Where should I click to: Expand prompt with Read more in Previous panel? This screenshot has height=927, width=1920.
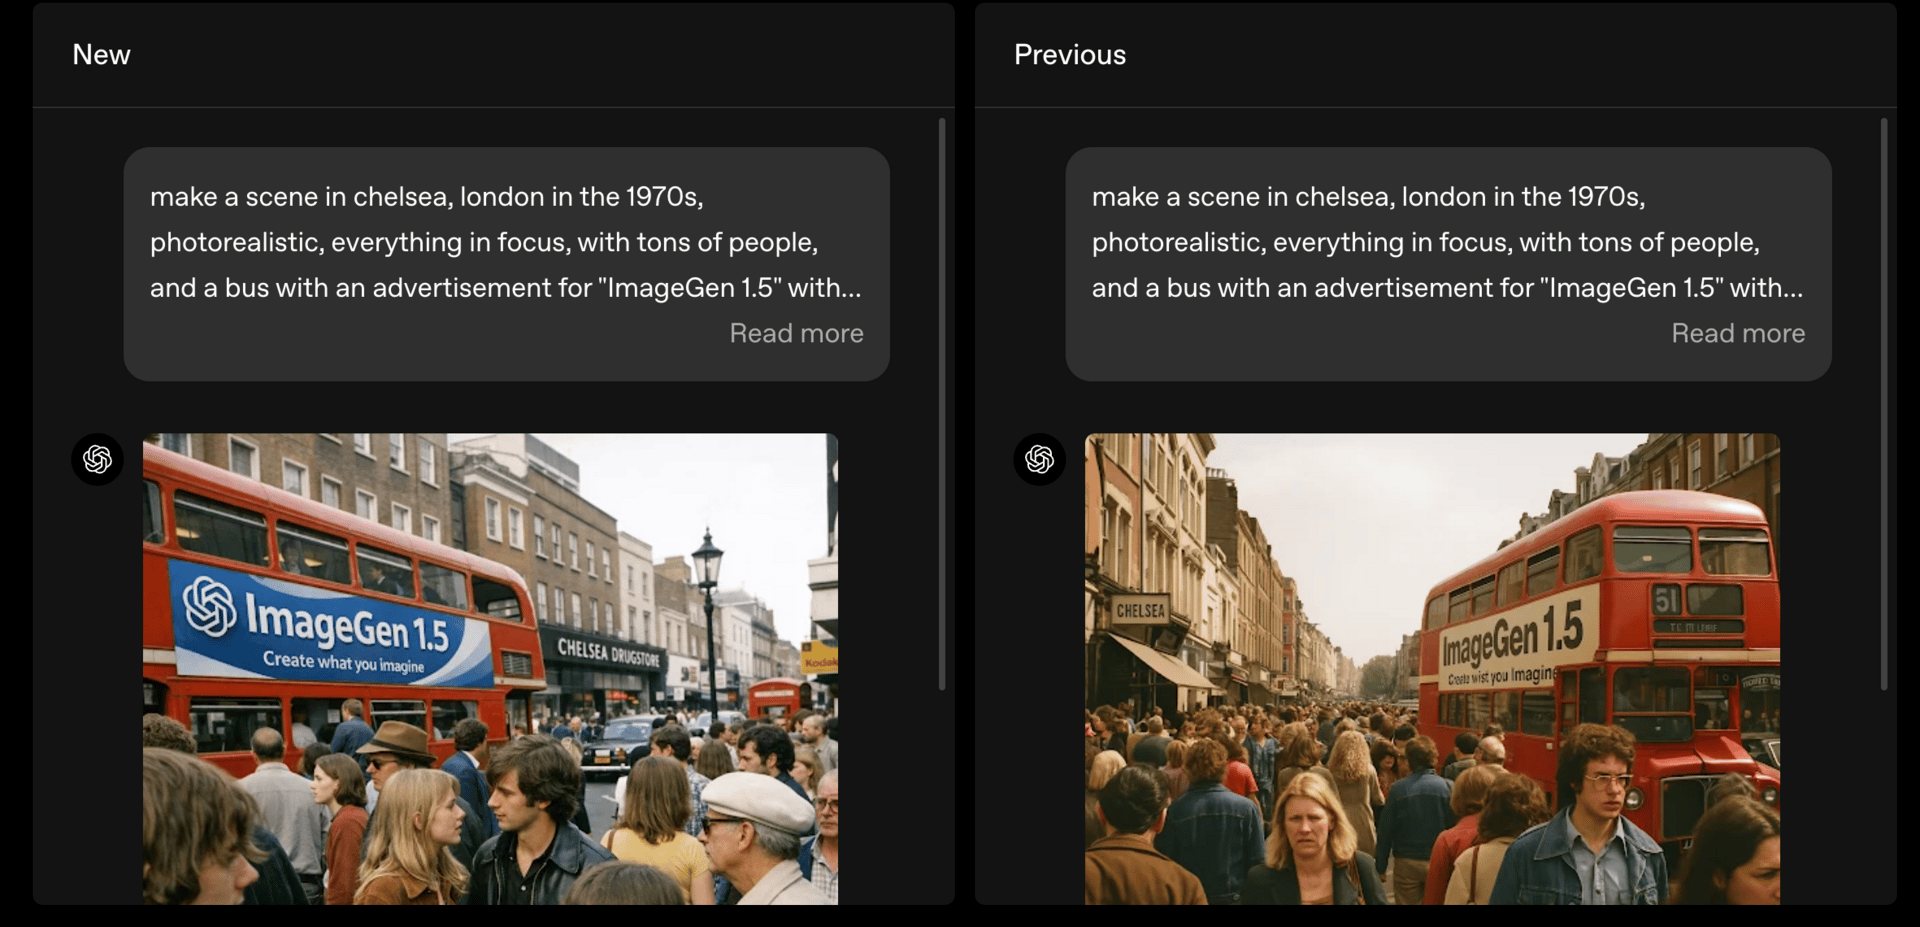point(1738,333)
